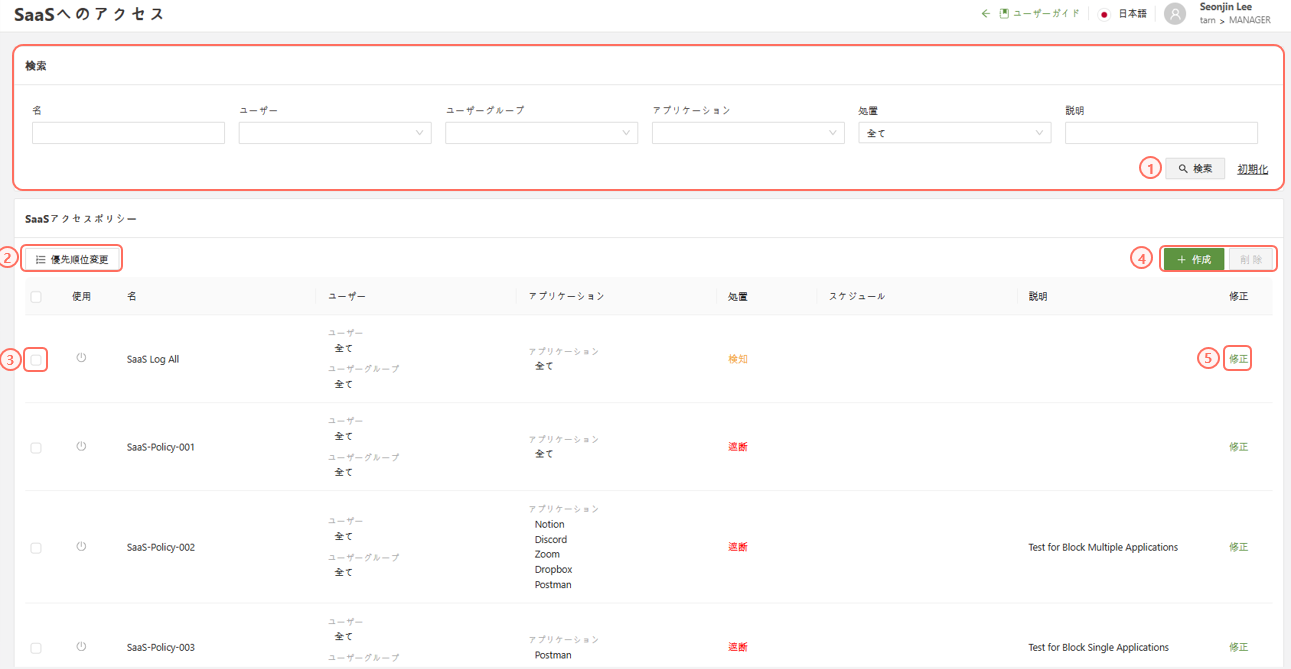Screen dimensions: 1291x669
Task: Open the ユーザーガイド user guide link
Action: pos(1040,14)
